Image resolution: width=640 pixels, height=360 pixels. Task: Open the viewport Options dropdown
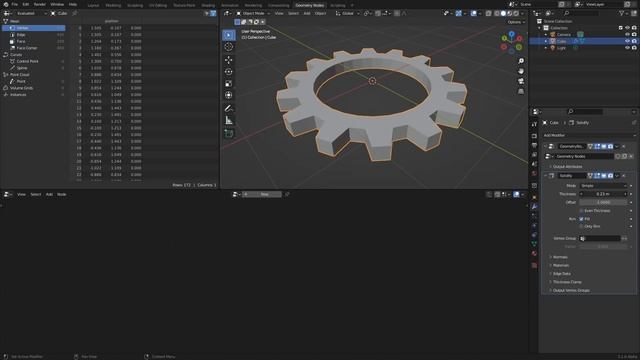click(516, 22)
